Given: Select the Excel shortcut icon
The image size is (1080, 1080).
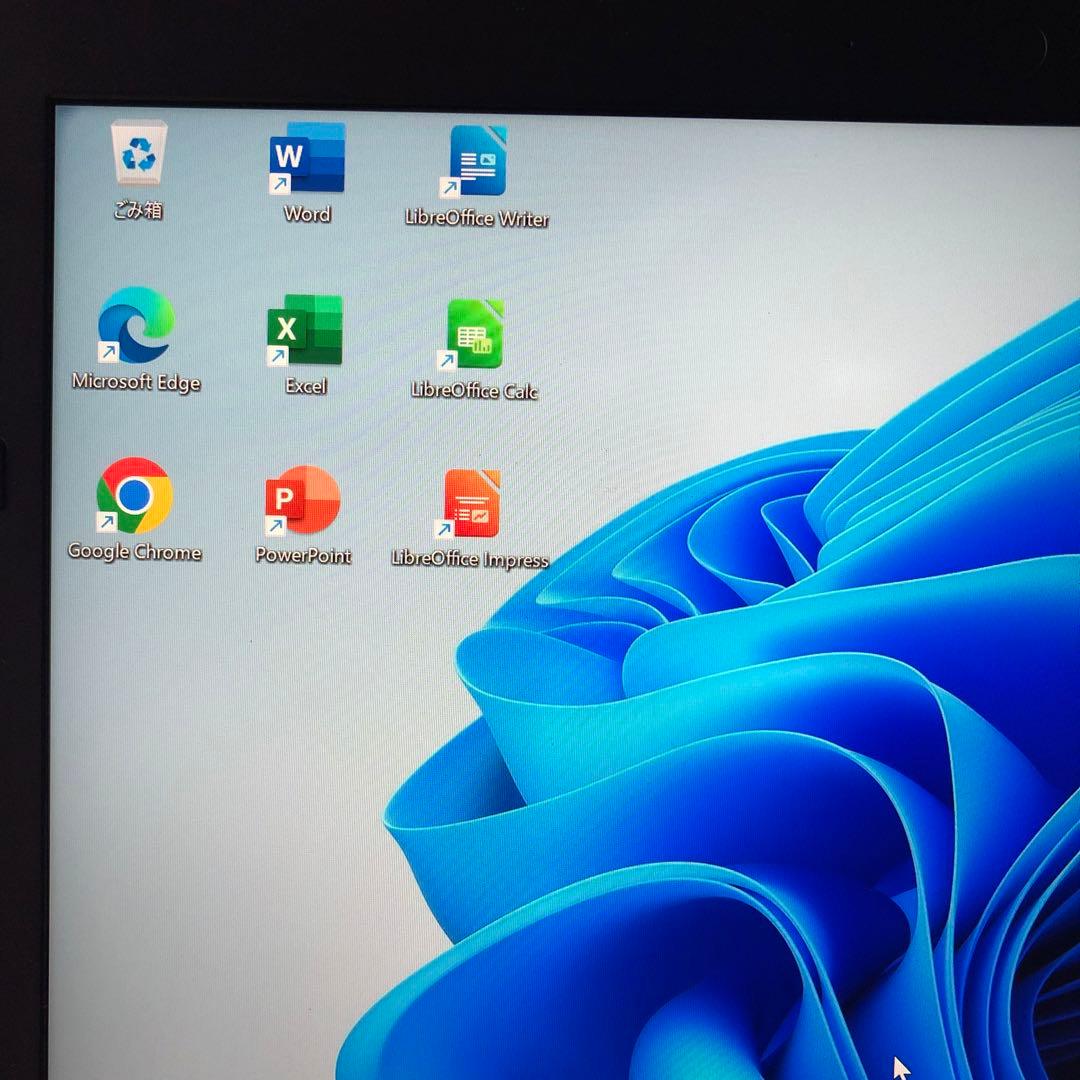Looking at the screenshot, I should click(x=304, y=330).
